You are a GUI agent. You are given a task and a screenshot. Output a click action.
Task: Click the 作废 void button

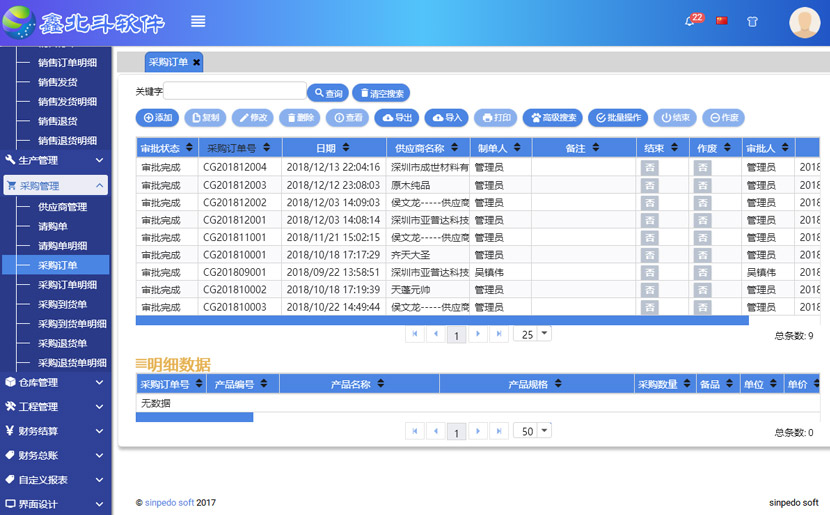723,118
